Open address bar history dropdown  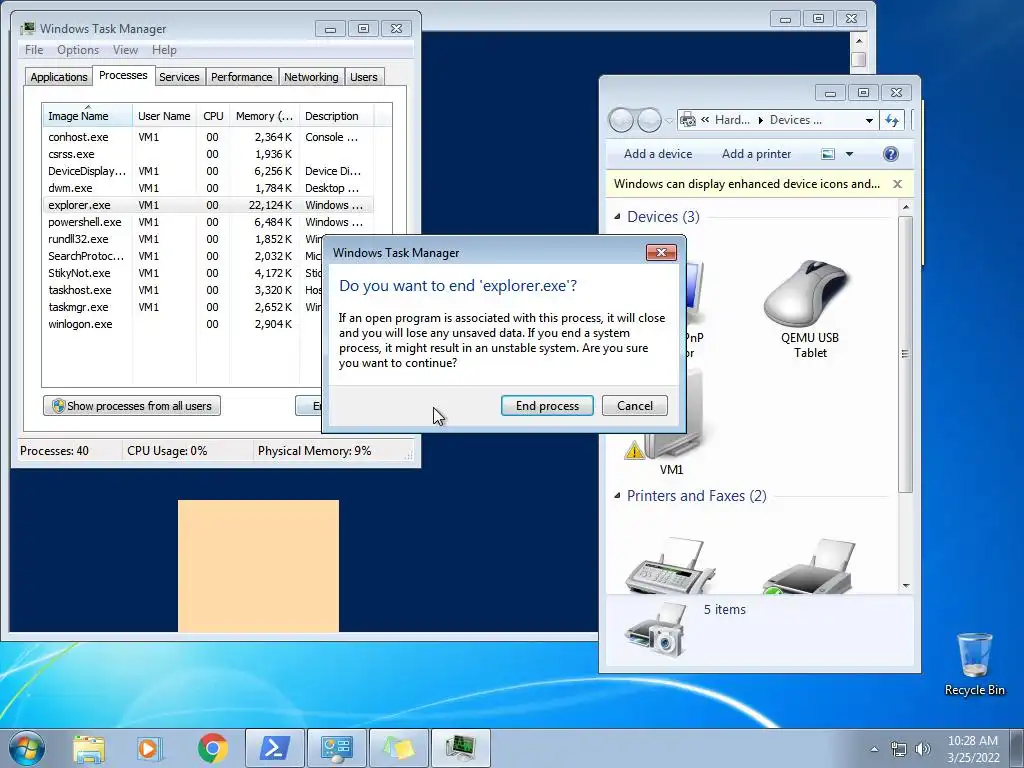coord(869,120)
